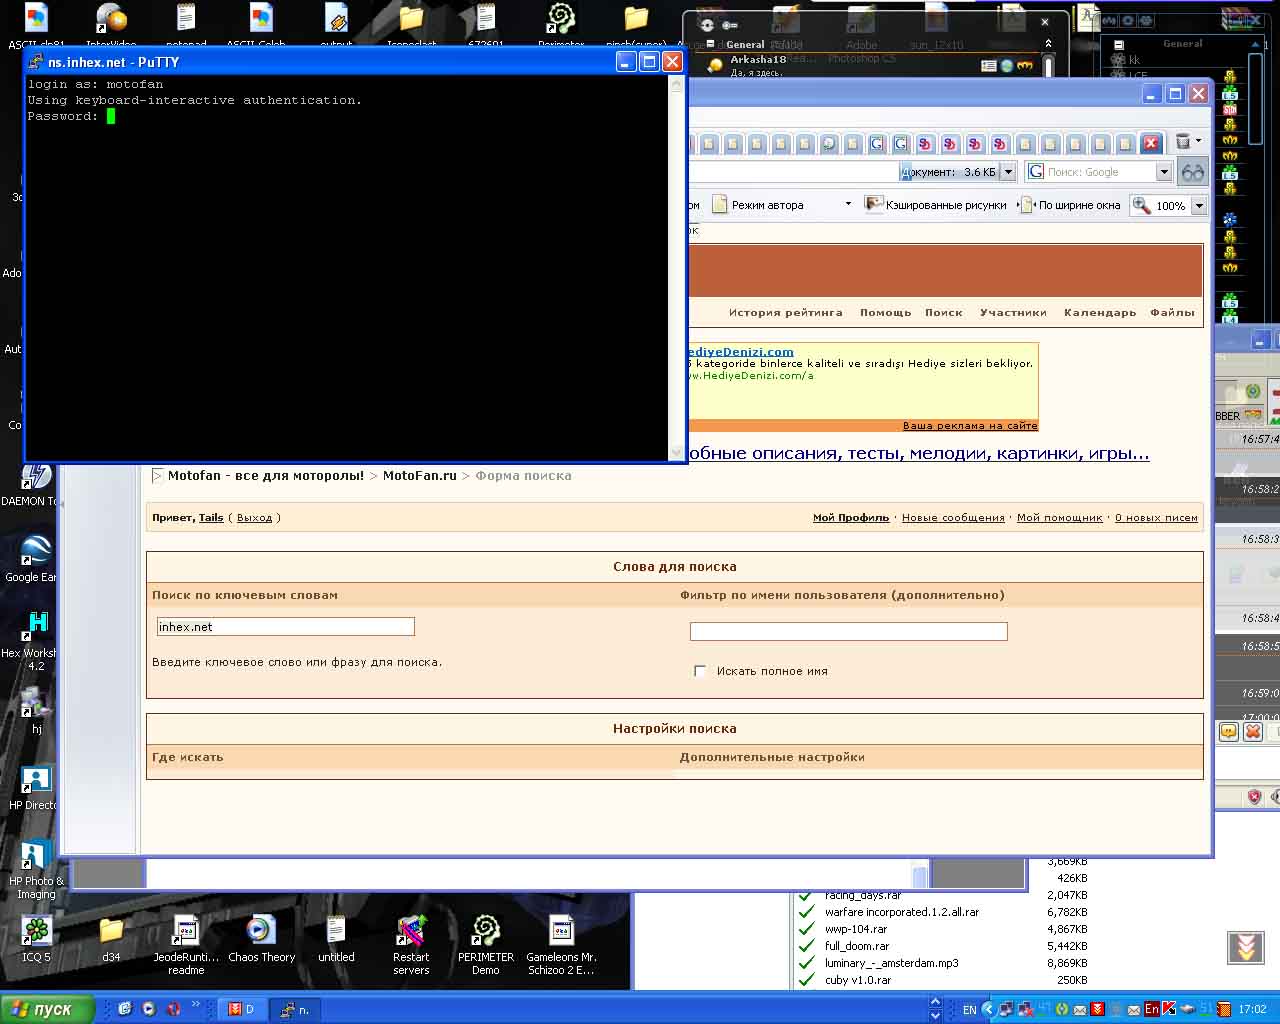
Task: Open 'История рейтинга' forum menu item
Action: coord(785,313)
